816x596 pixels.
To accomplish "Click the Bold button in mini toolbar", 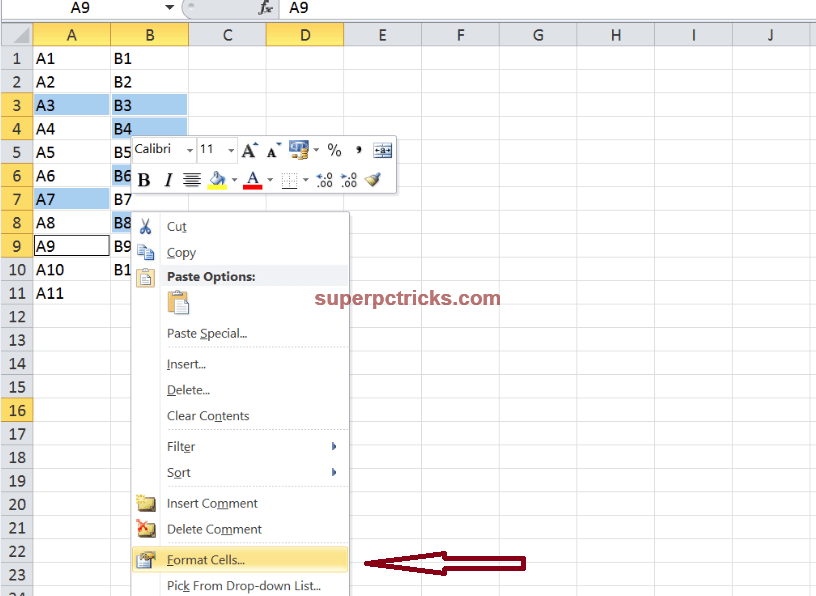I will tap(144, 180).
